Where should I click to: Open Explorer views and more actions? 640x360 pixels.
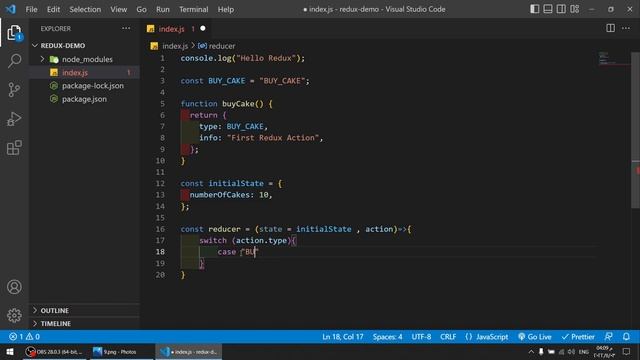126,28
